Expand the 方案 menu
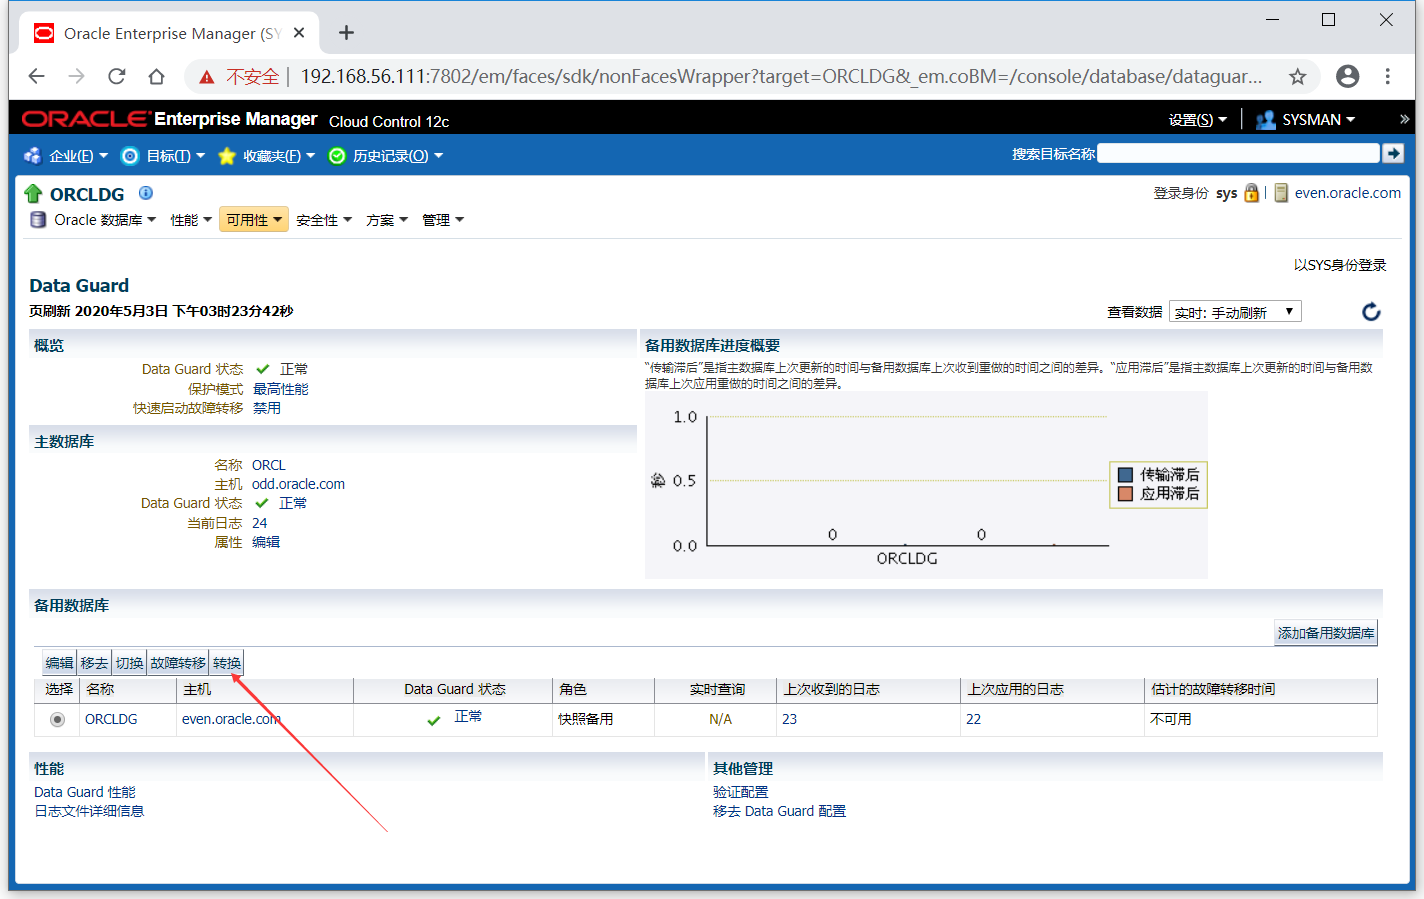This screenshot has height=899, width=1424. [387, 220]
